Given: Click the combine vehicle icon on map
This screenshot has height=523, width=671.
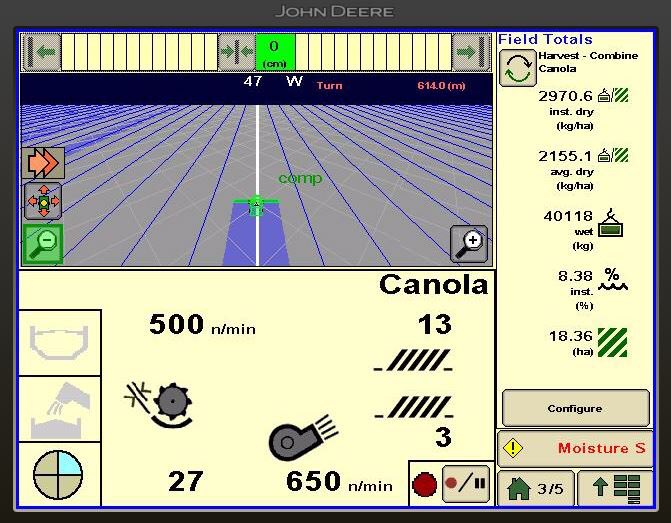Looking at the screenshot, I should pyautogui.click(x=256, y=205).
